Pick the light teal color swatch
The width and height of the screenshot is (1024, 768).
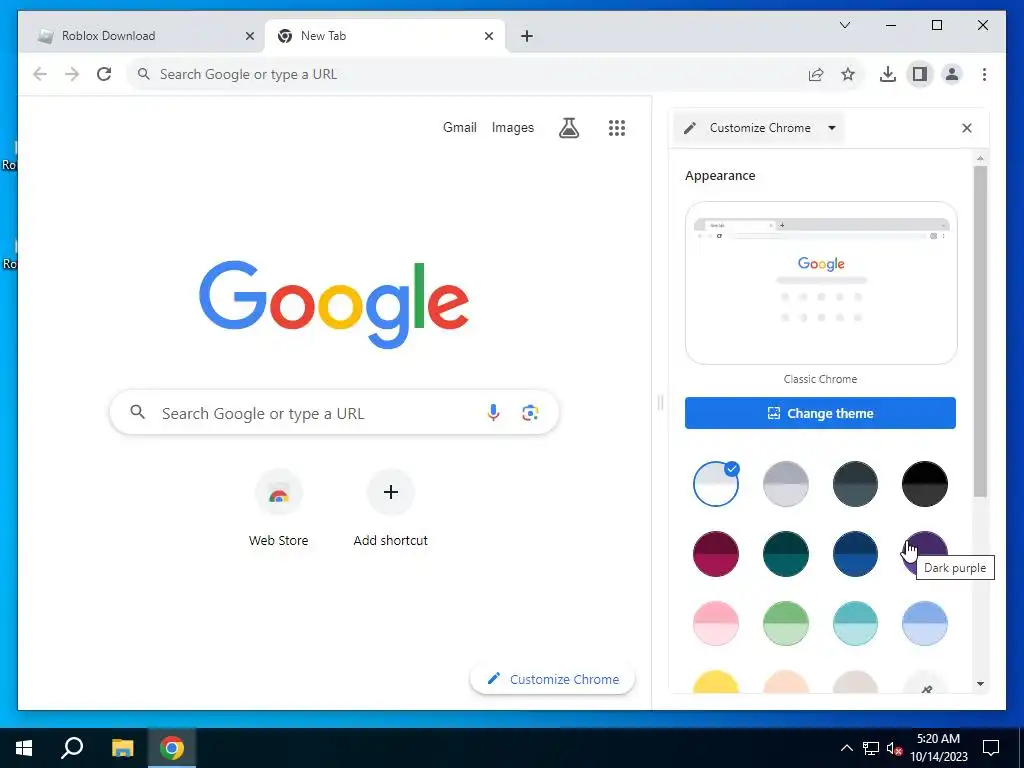pos(855,624)
